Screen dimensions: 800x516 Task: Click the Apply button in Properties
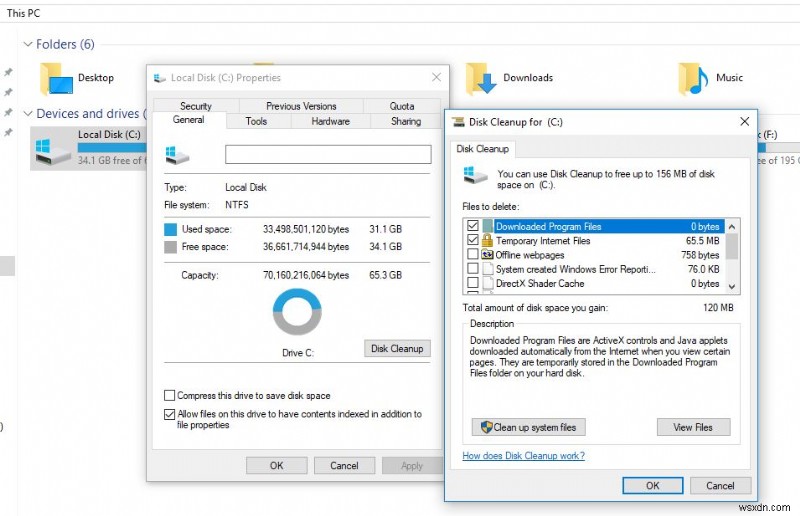[x=412, y=465]
